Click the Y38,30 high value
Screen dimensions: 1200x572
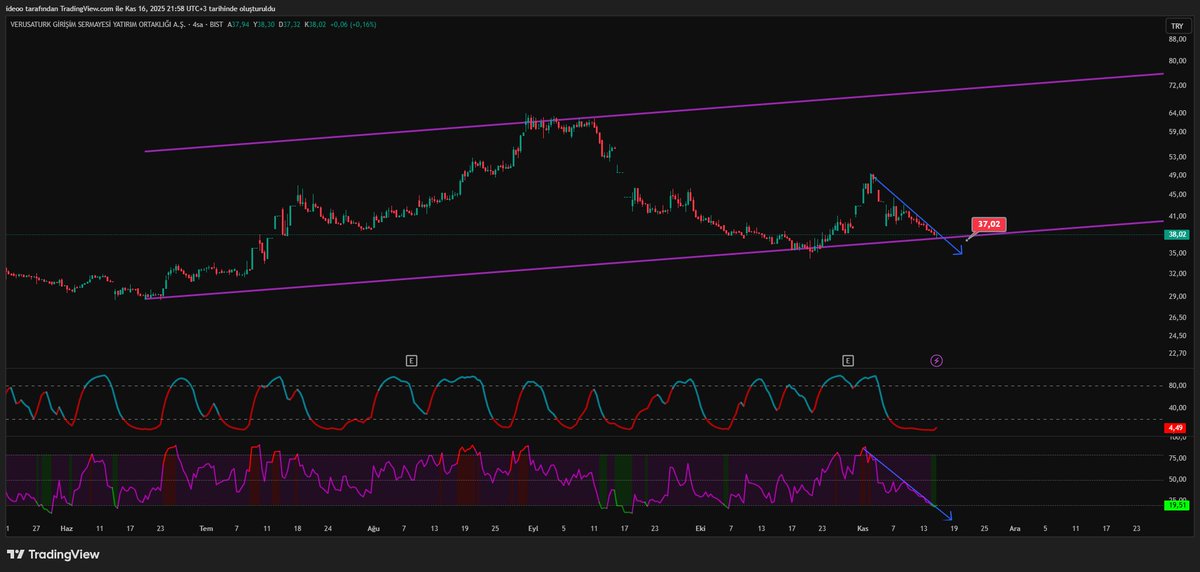pos(264,24)
